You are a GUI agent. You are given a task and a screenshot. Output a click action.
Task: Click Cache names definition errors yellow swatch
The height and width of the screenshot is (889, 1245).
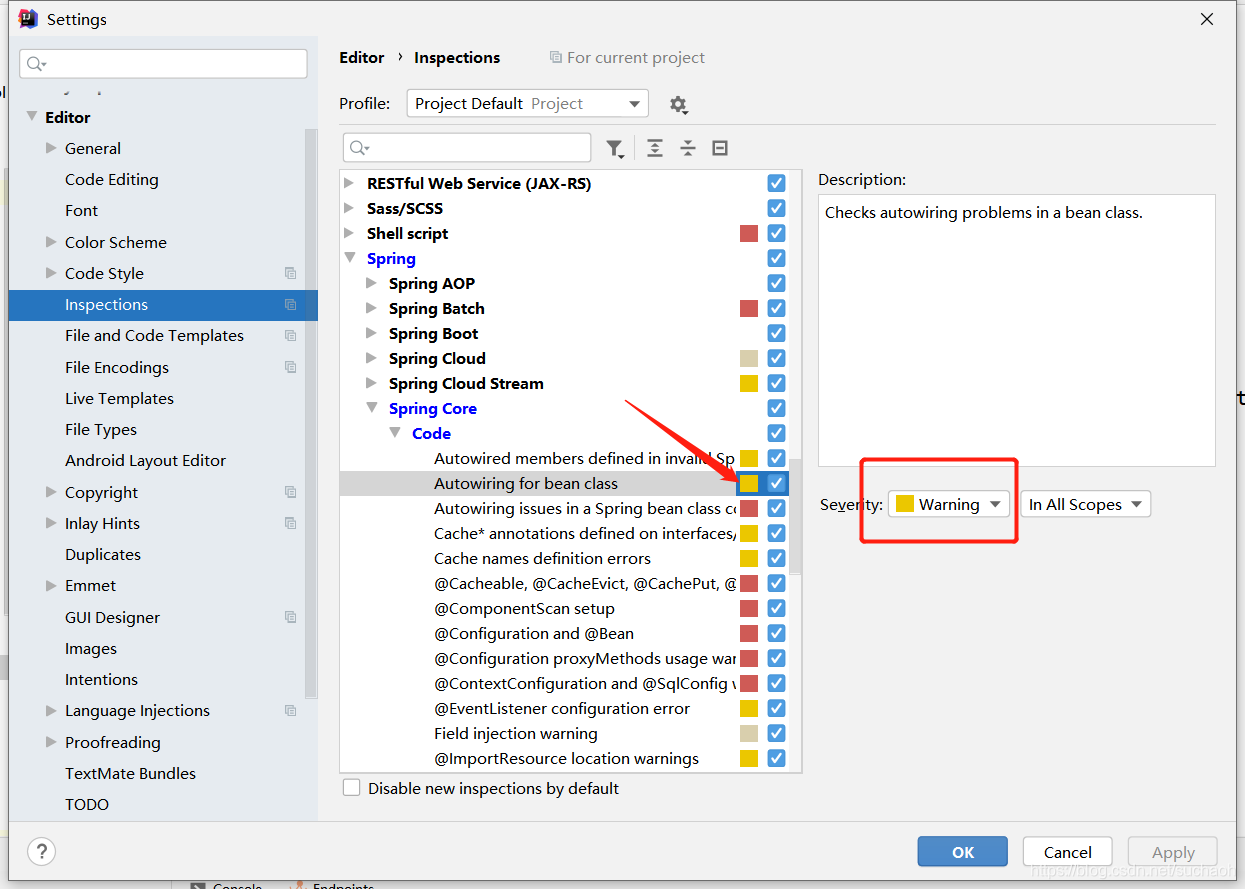[x=749, y=558]
